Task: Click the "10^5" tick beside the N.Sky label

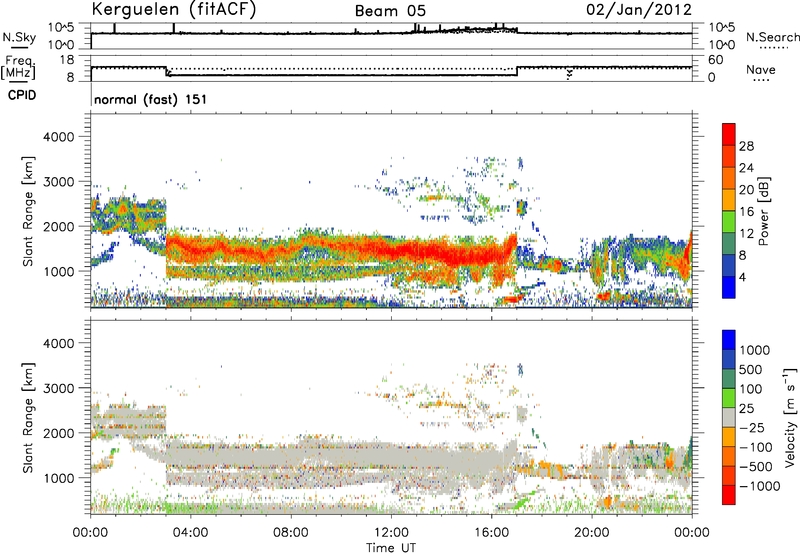Action: (x=61, y=27)
